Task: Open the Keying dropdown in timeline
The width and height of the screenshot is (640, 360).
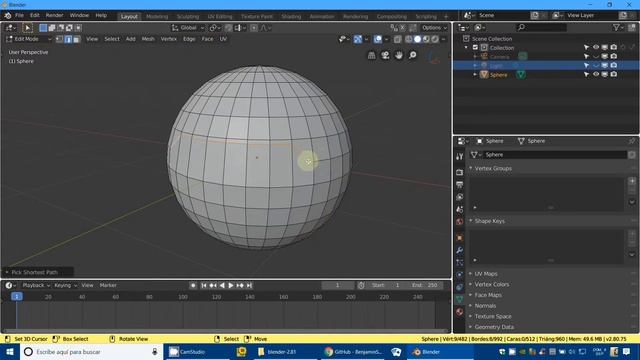Action: pos(65,285)
